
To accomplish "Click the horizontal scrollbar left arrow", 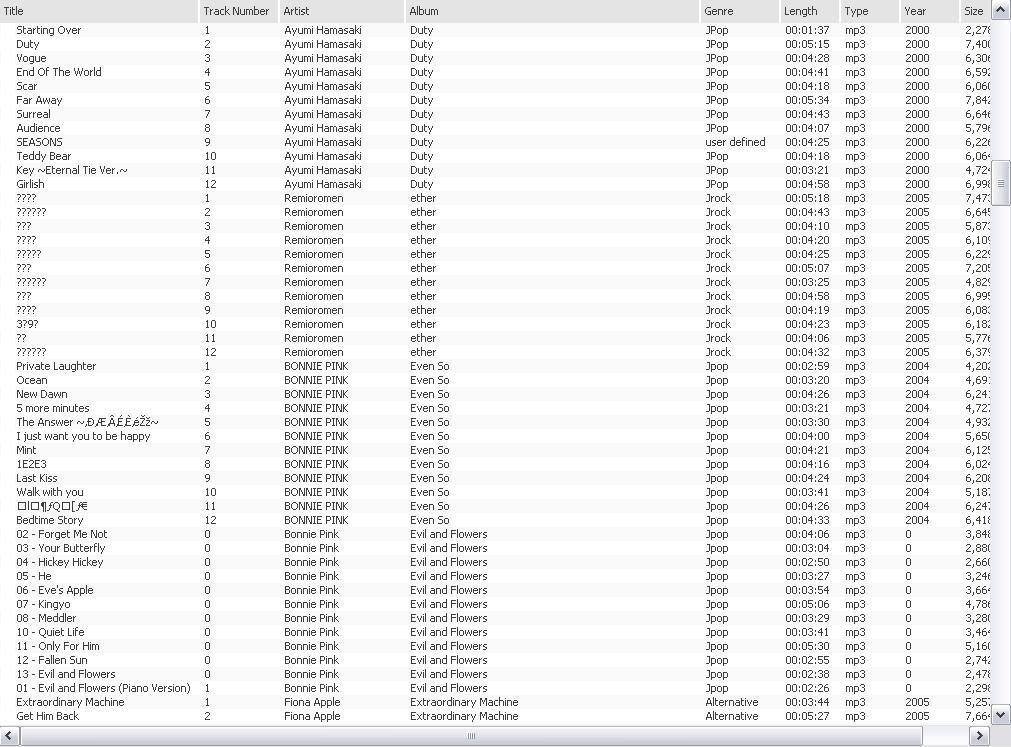I will click(10, 735).
